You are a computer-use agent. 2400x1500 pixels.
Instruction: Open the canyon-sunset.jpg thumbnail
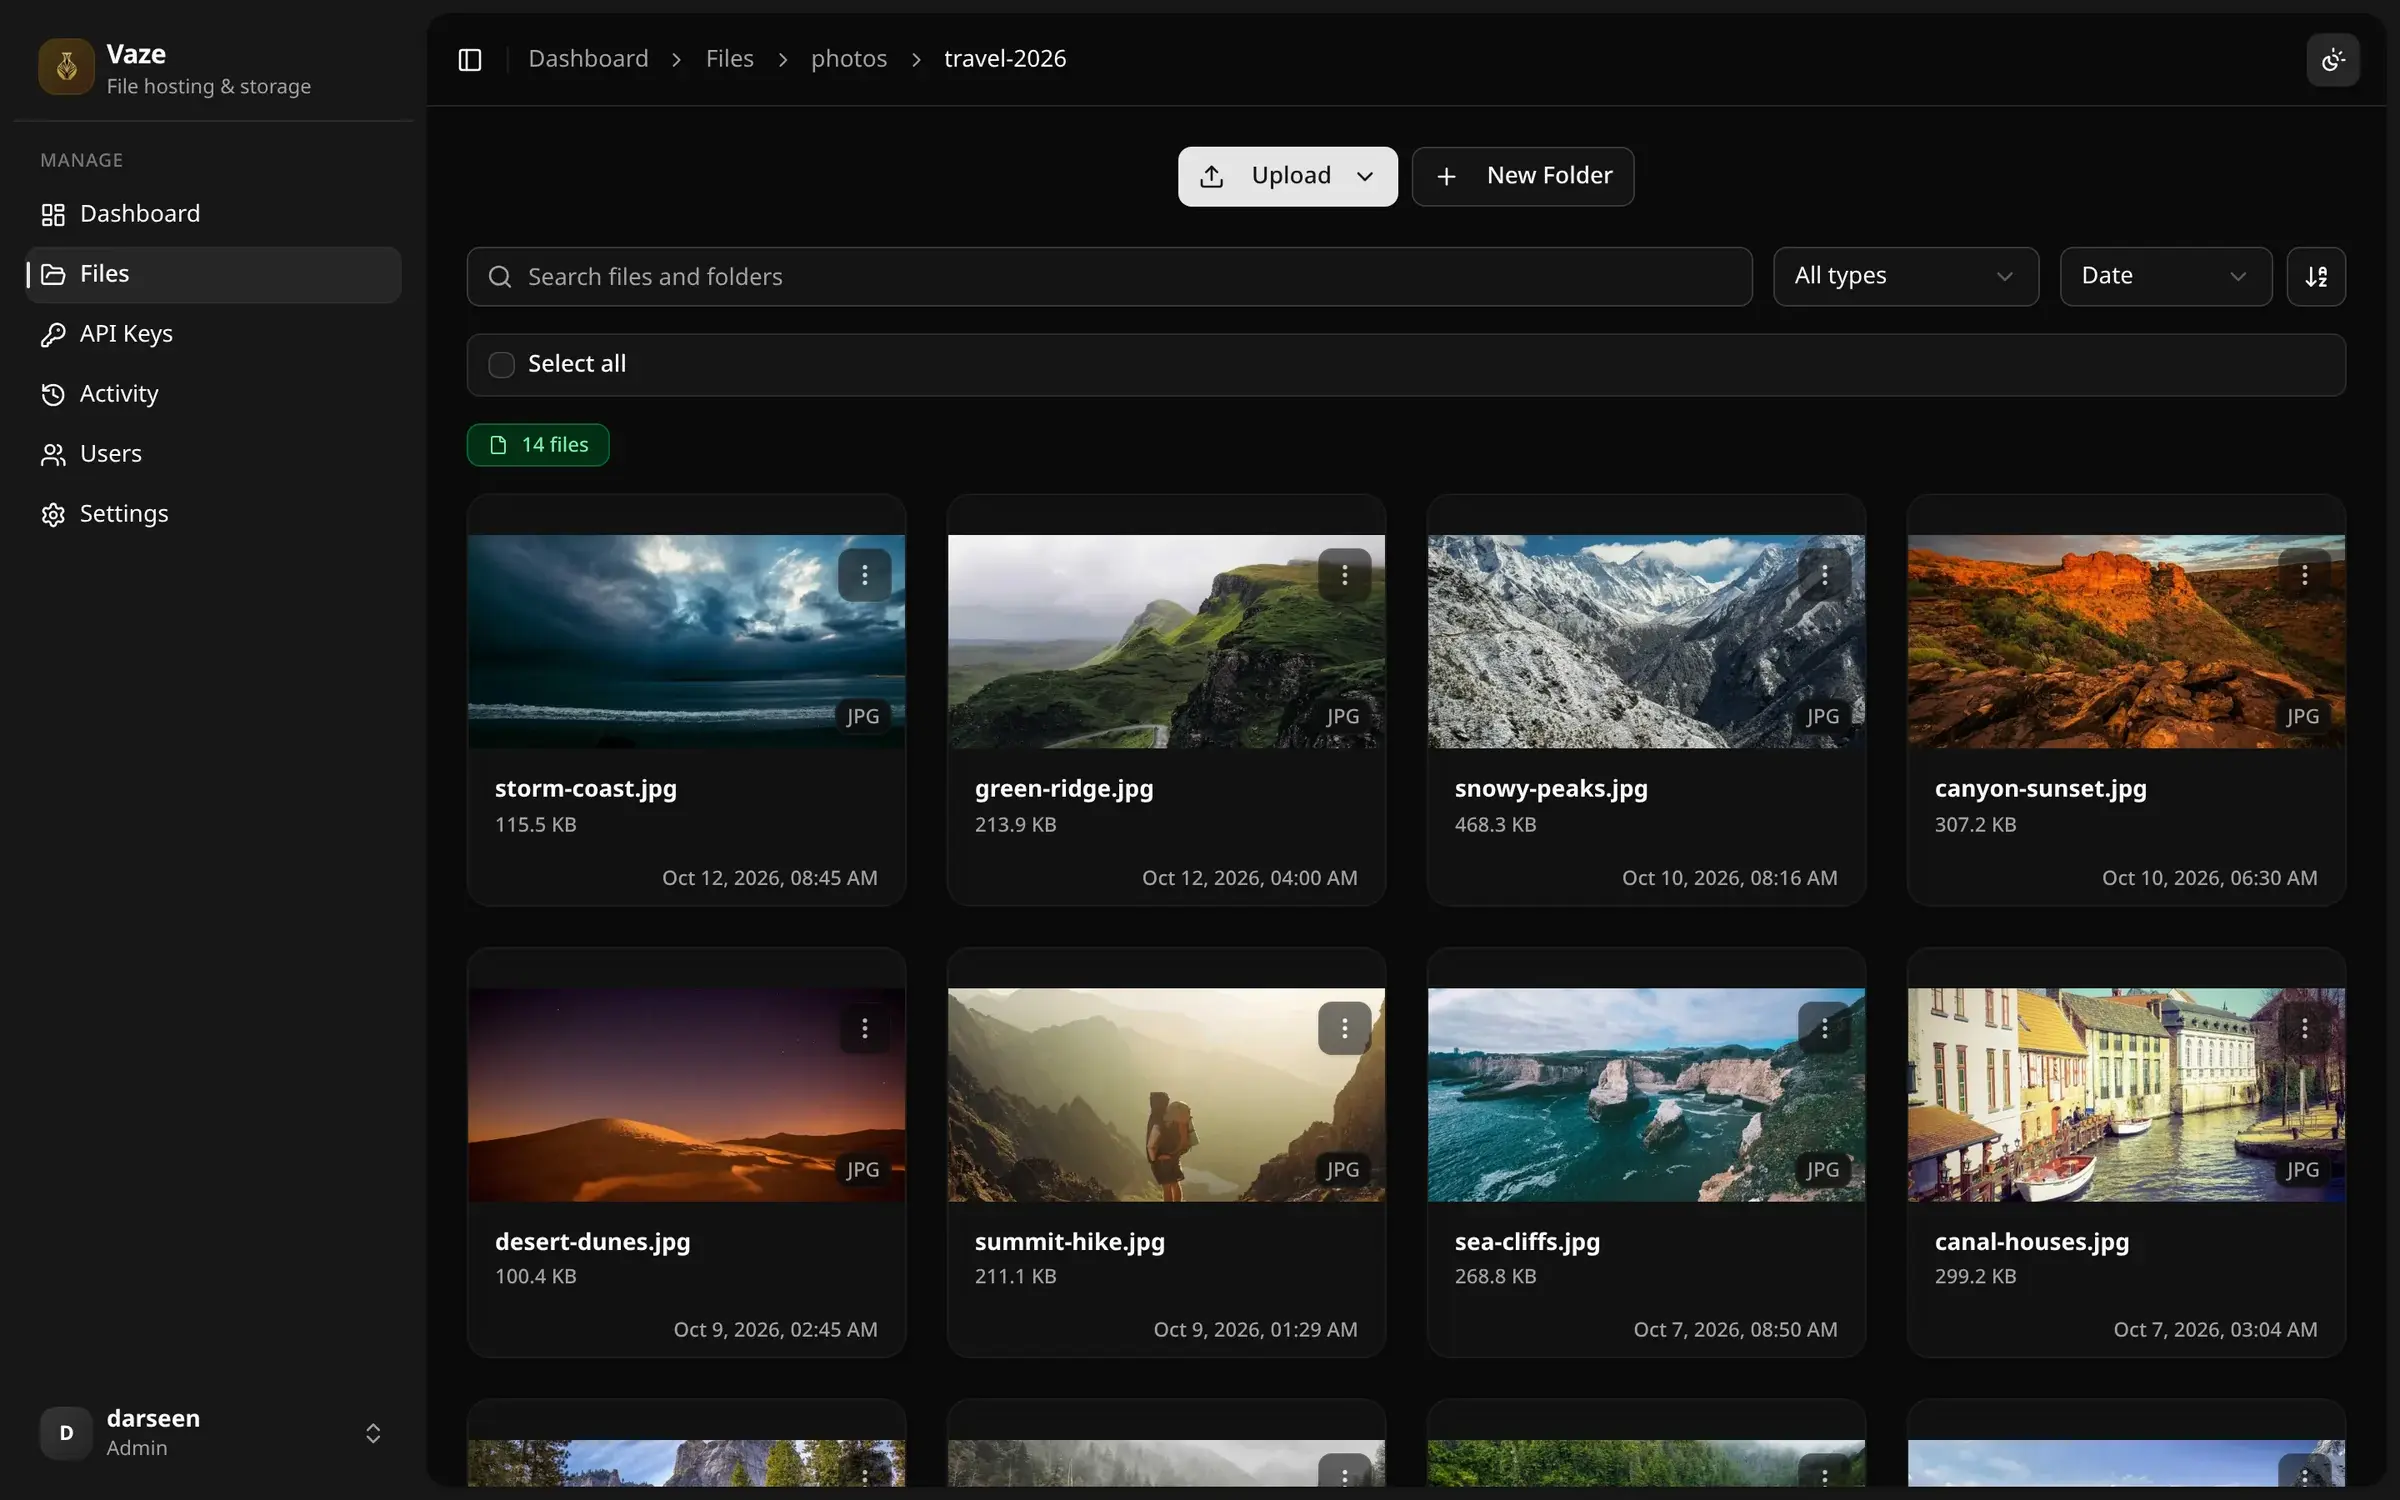point(2126,641)
